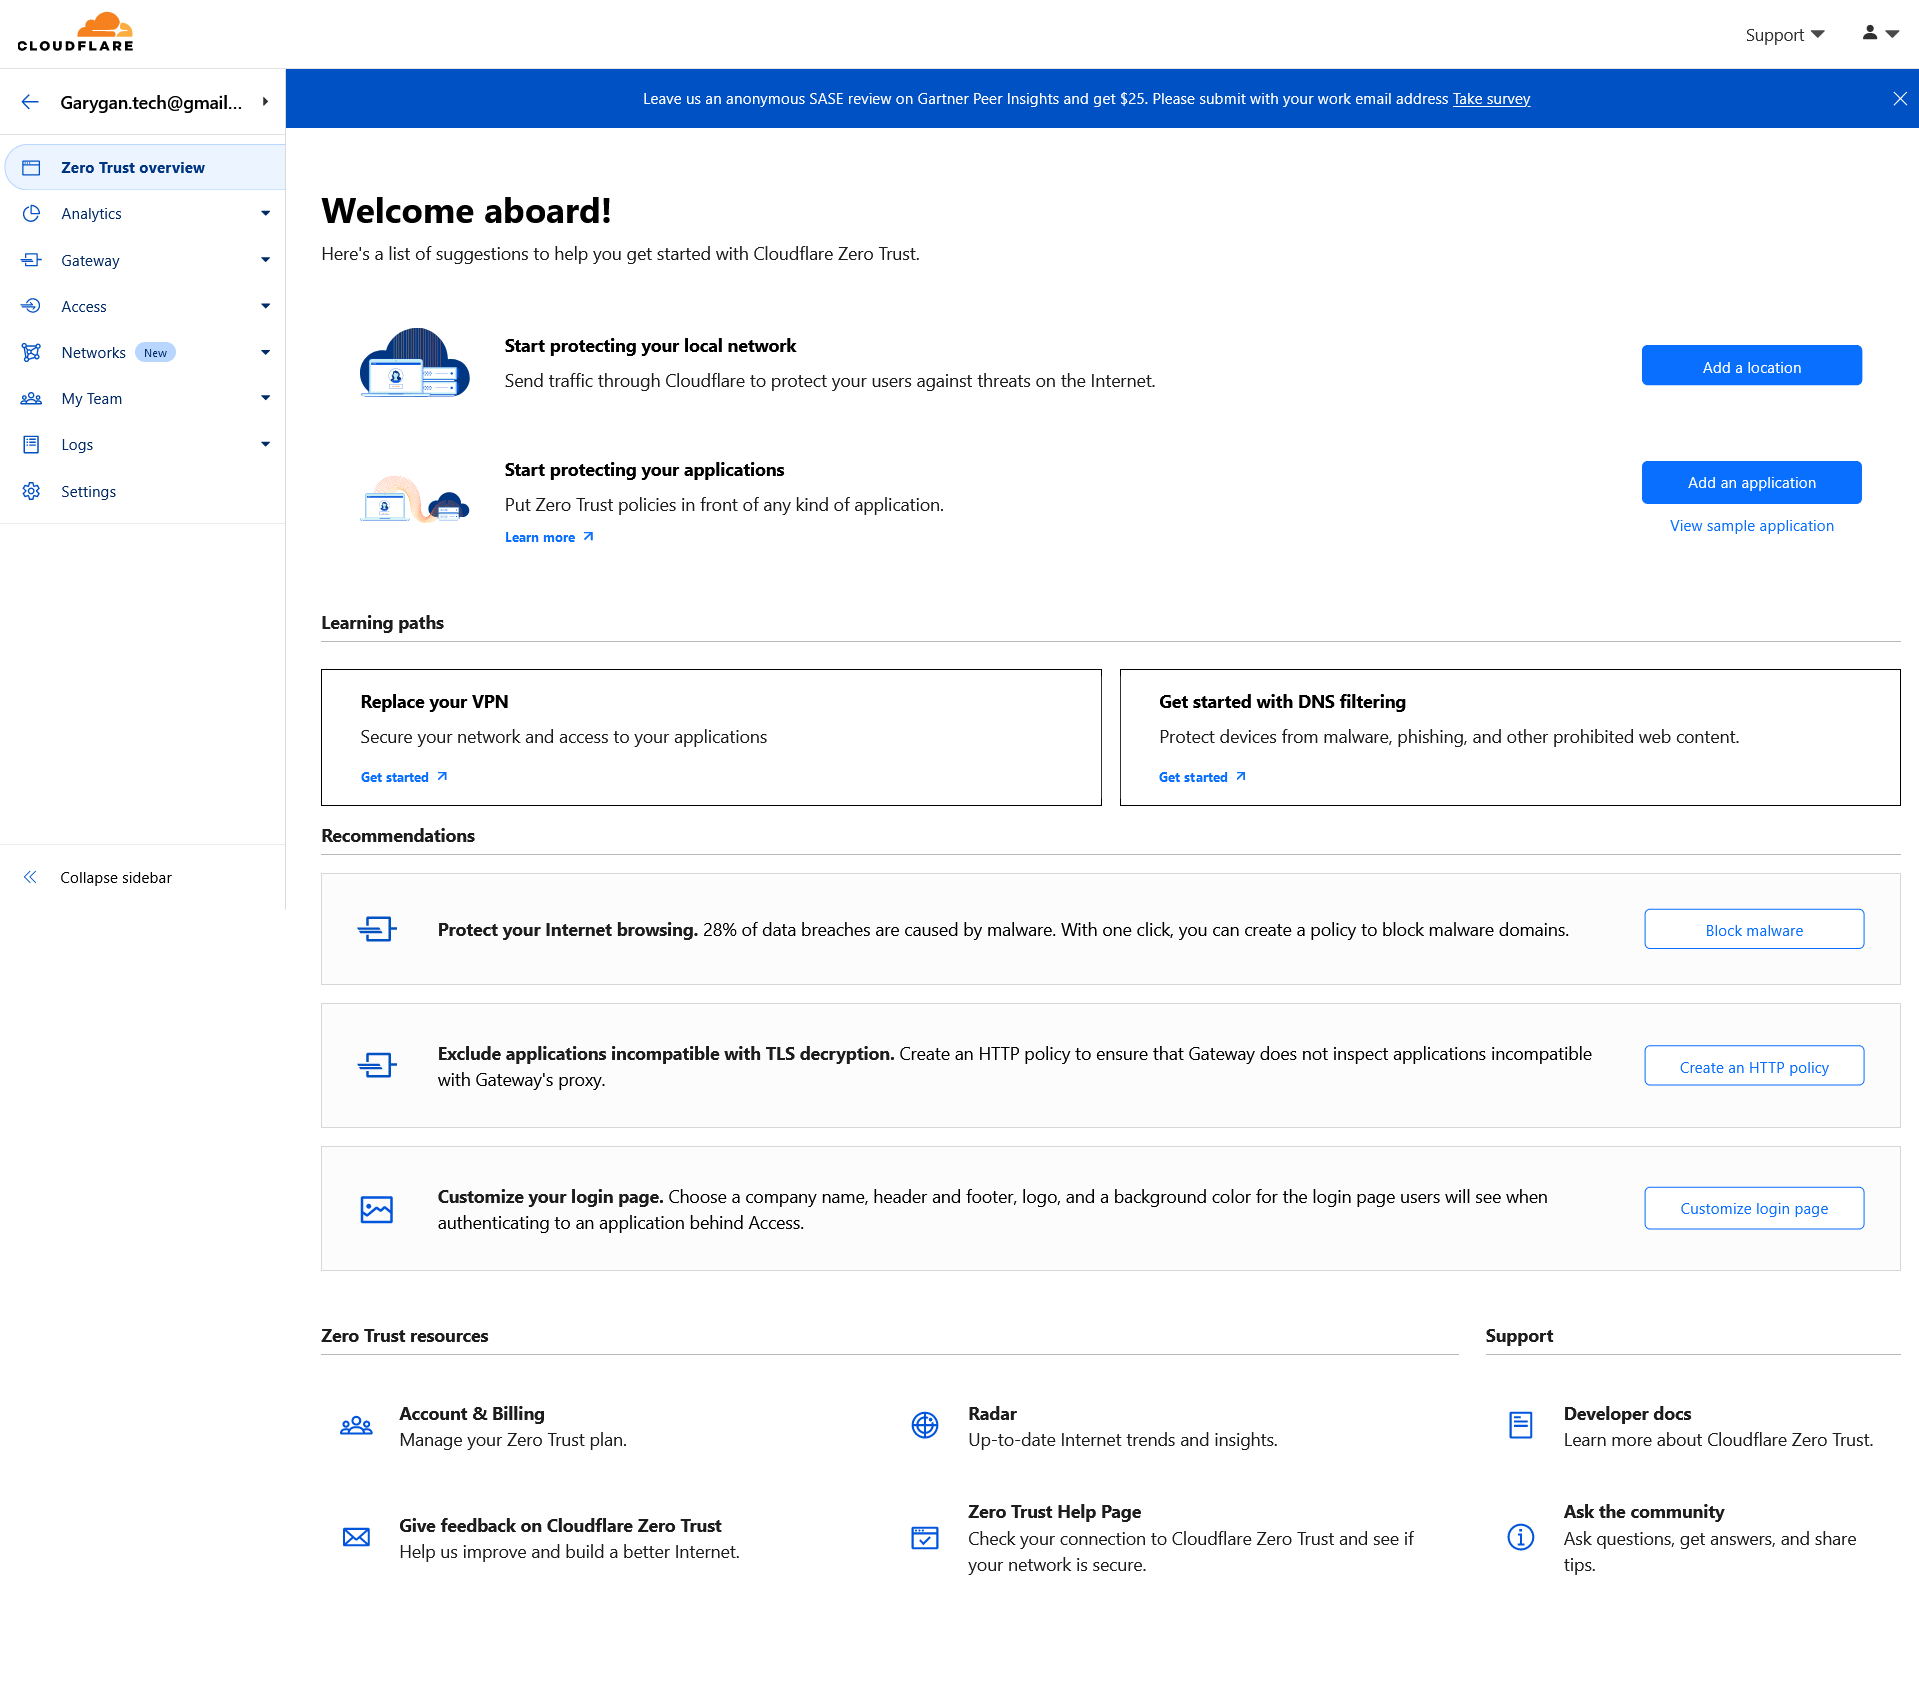This screenshot has height=1698, width=1919.
Task: Click the New badge beside Networks
Action: click(155, 352)
